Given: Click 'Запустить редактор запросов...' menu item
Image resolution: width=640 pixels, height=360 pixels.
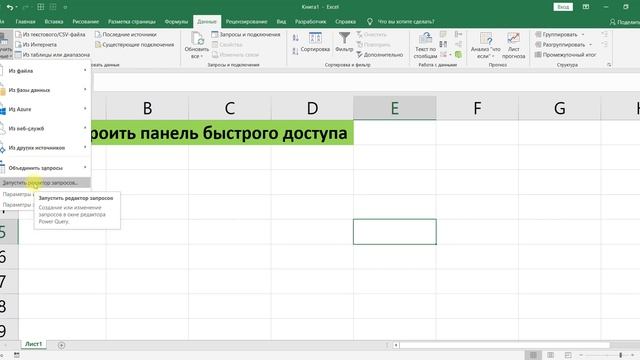Looking at the screenshot, I should 45,183.
